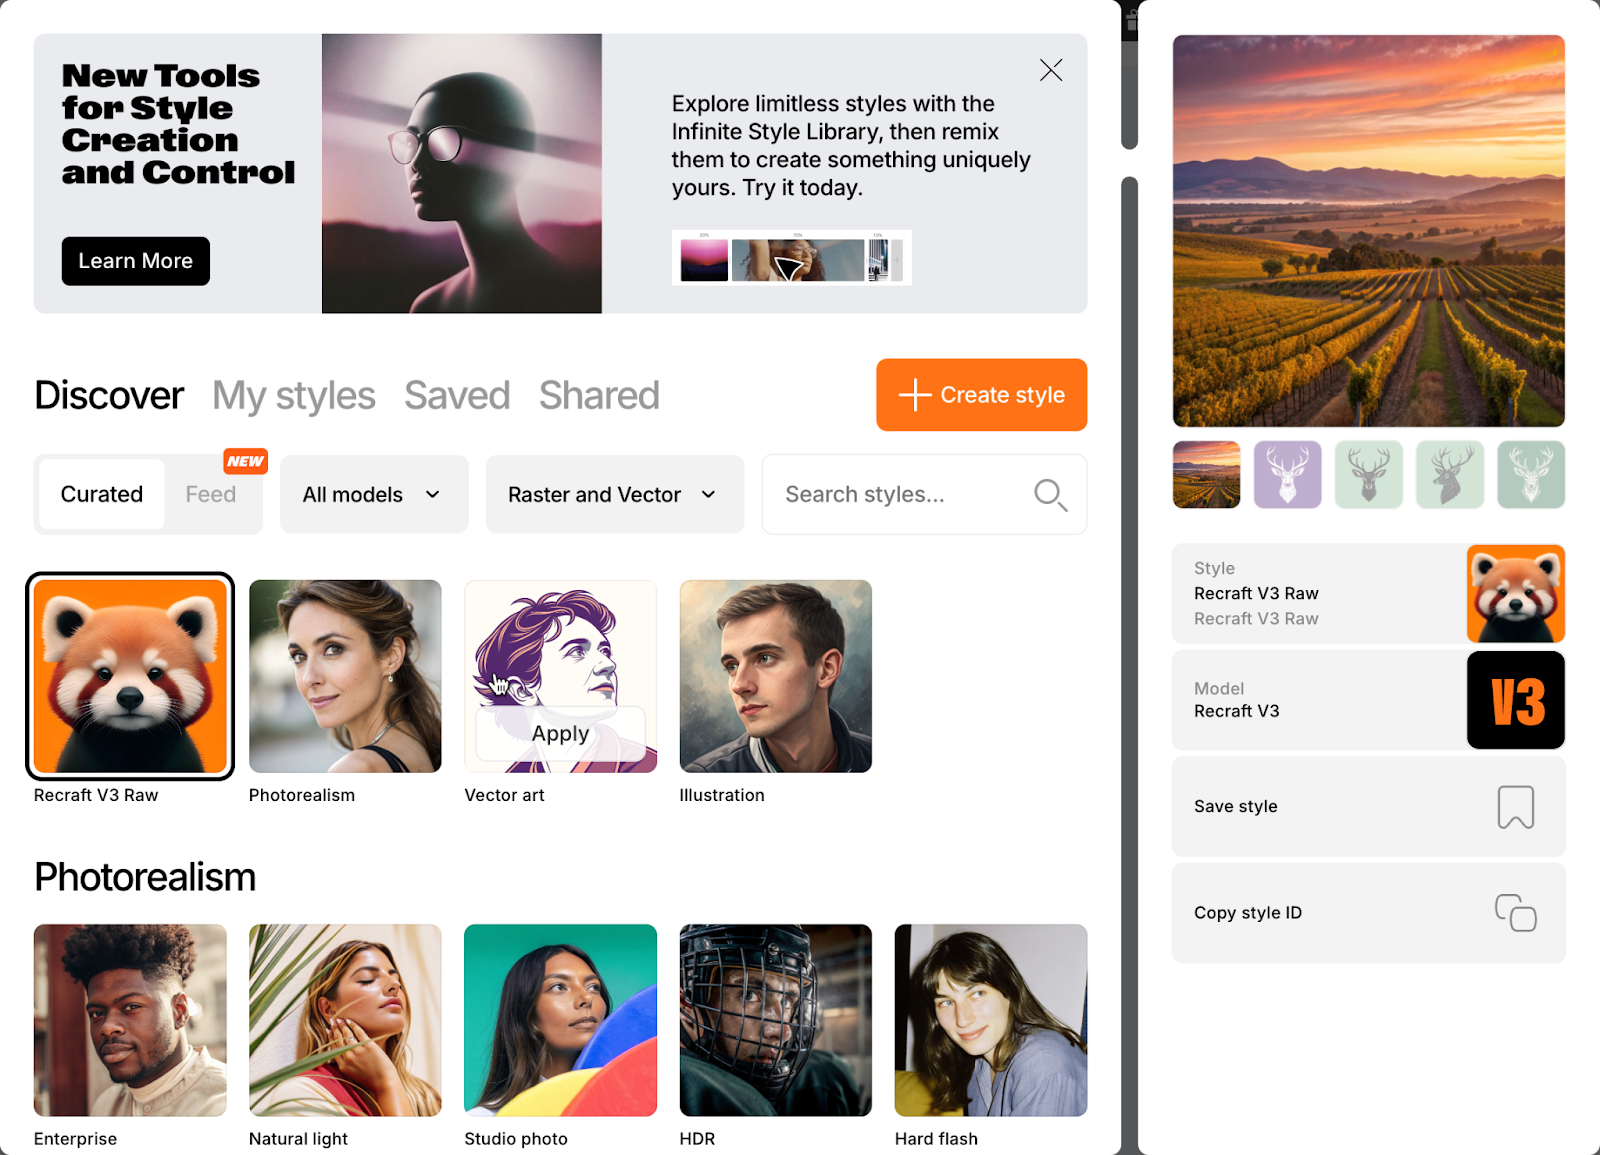
Task: Open the Model Recraft V3 row
Action: point(1368,700)
